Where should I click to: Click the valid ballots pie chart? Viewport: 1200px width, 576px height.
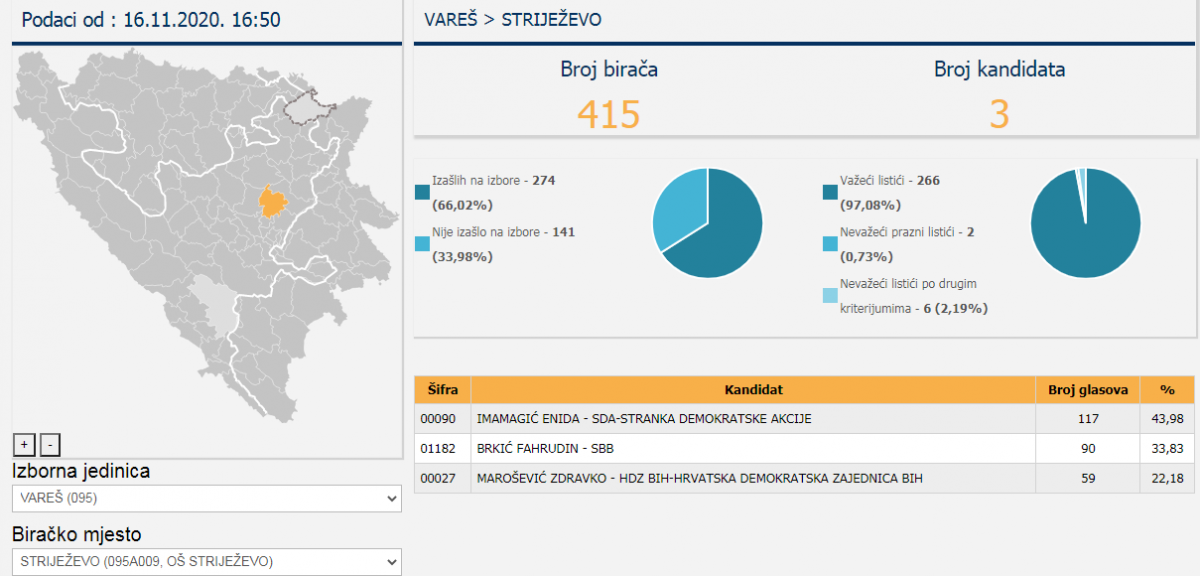pyautogui.click(x=1086, y=223)
